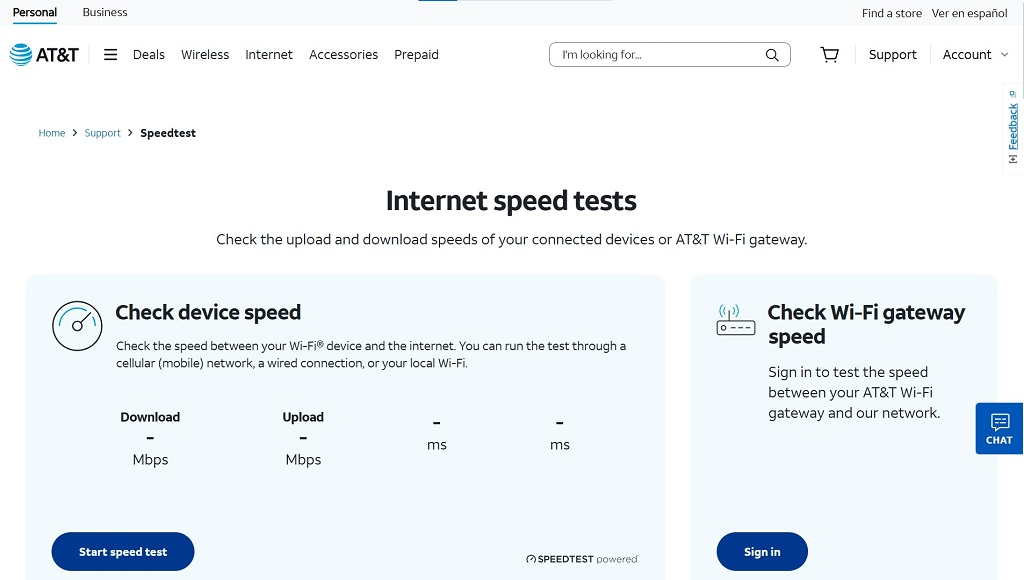Go to Home breadcrumb link

52,133
